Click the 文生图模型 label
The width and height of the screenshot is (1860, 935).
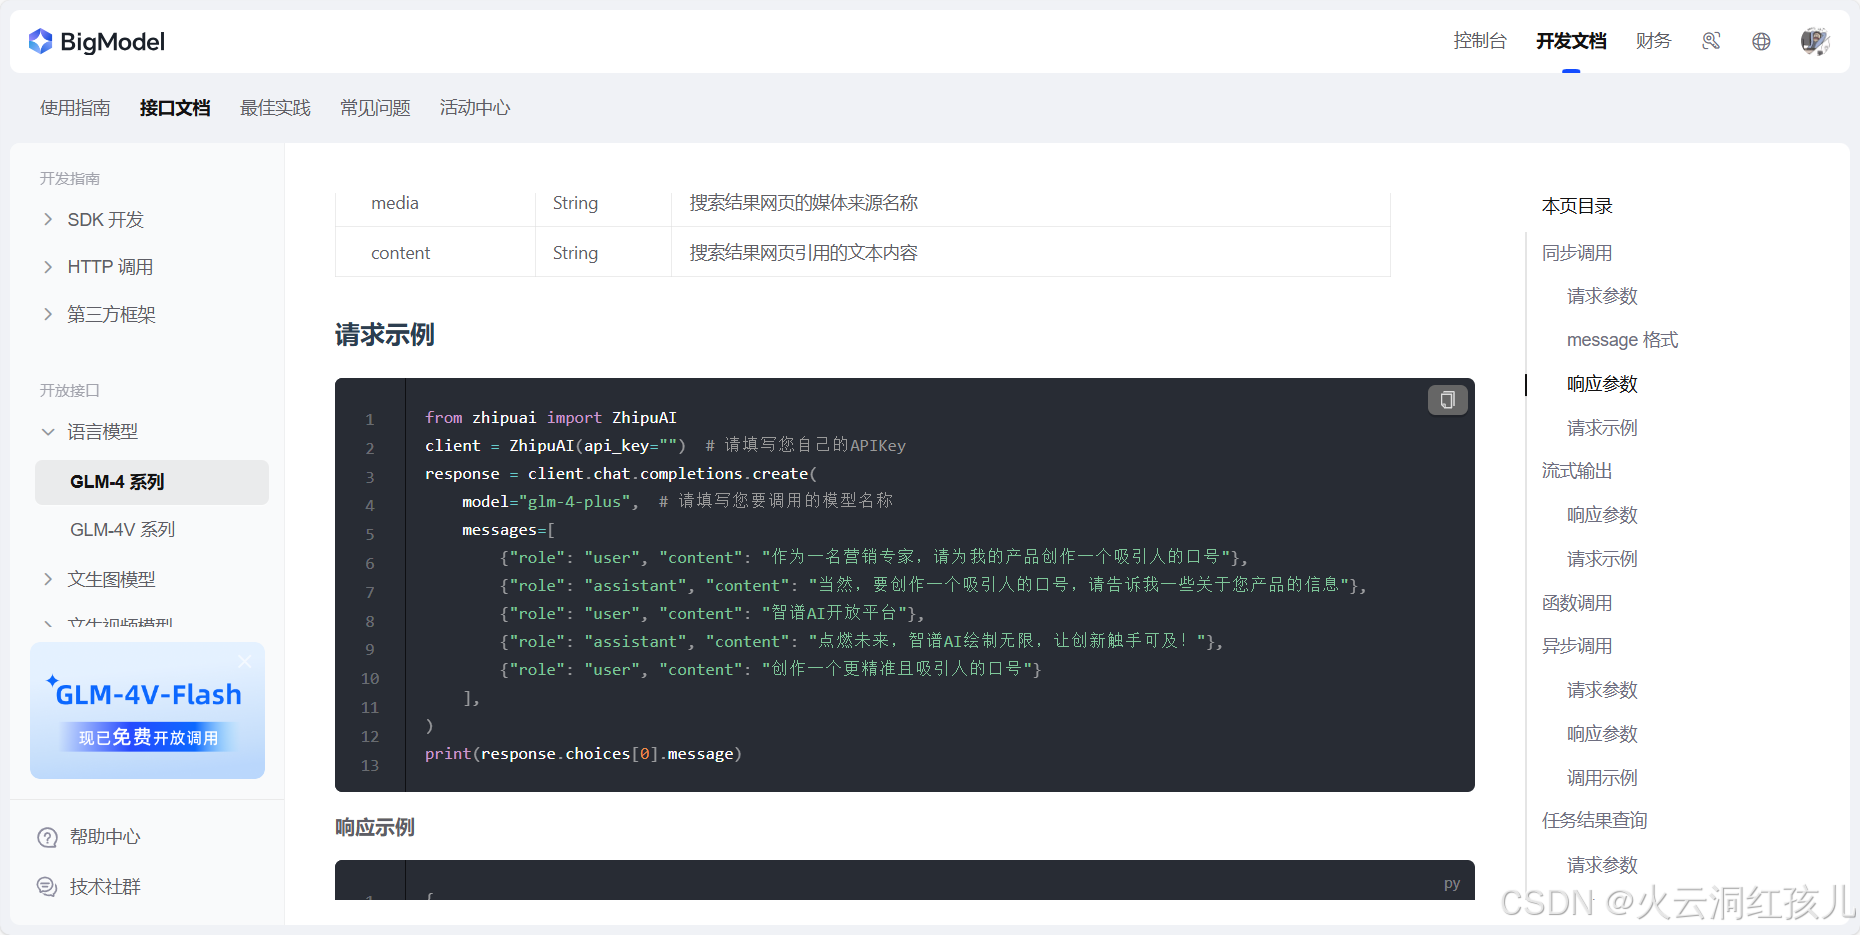[x=111, y=579]
